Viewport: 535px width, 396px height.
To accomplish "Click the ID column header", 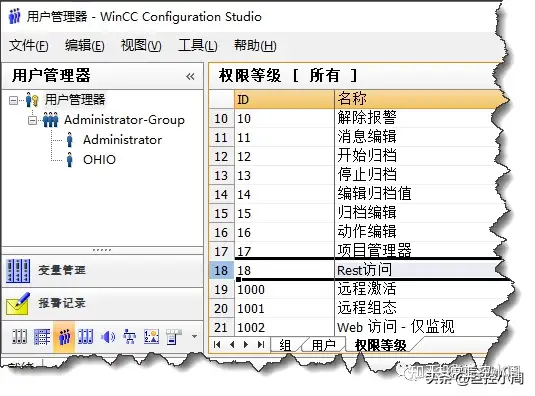I will tap(284, 100).
